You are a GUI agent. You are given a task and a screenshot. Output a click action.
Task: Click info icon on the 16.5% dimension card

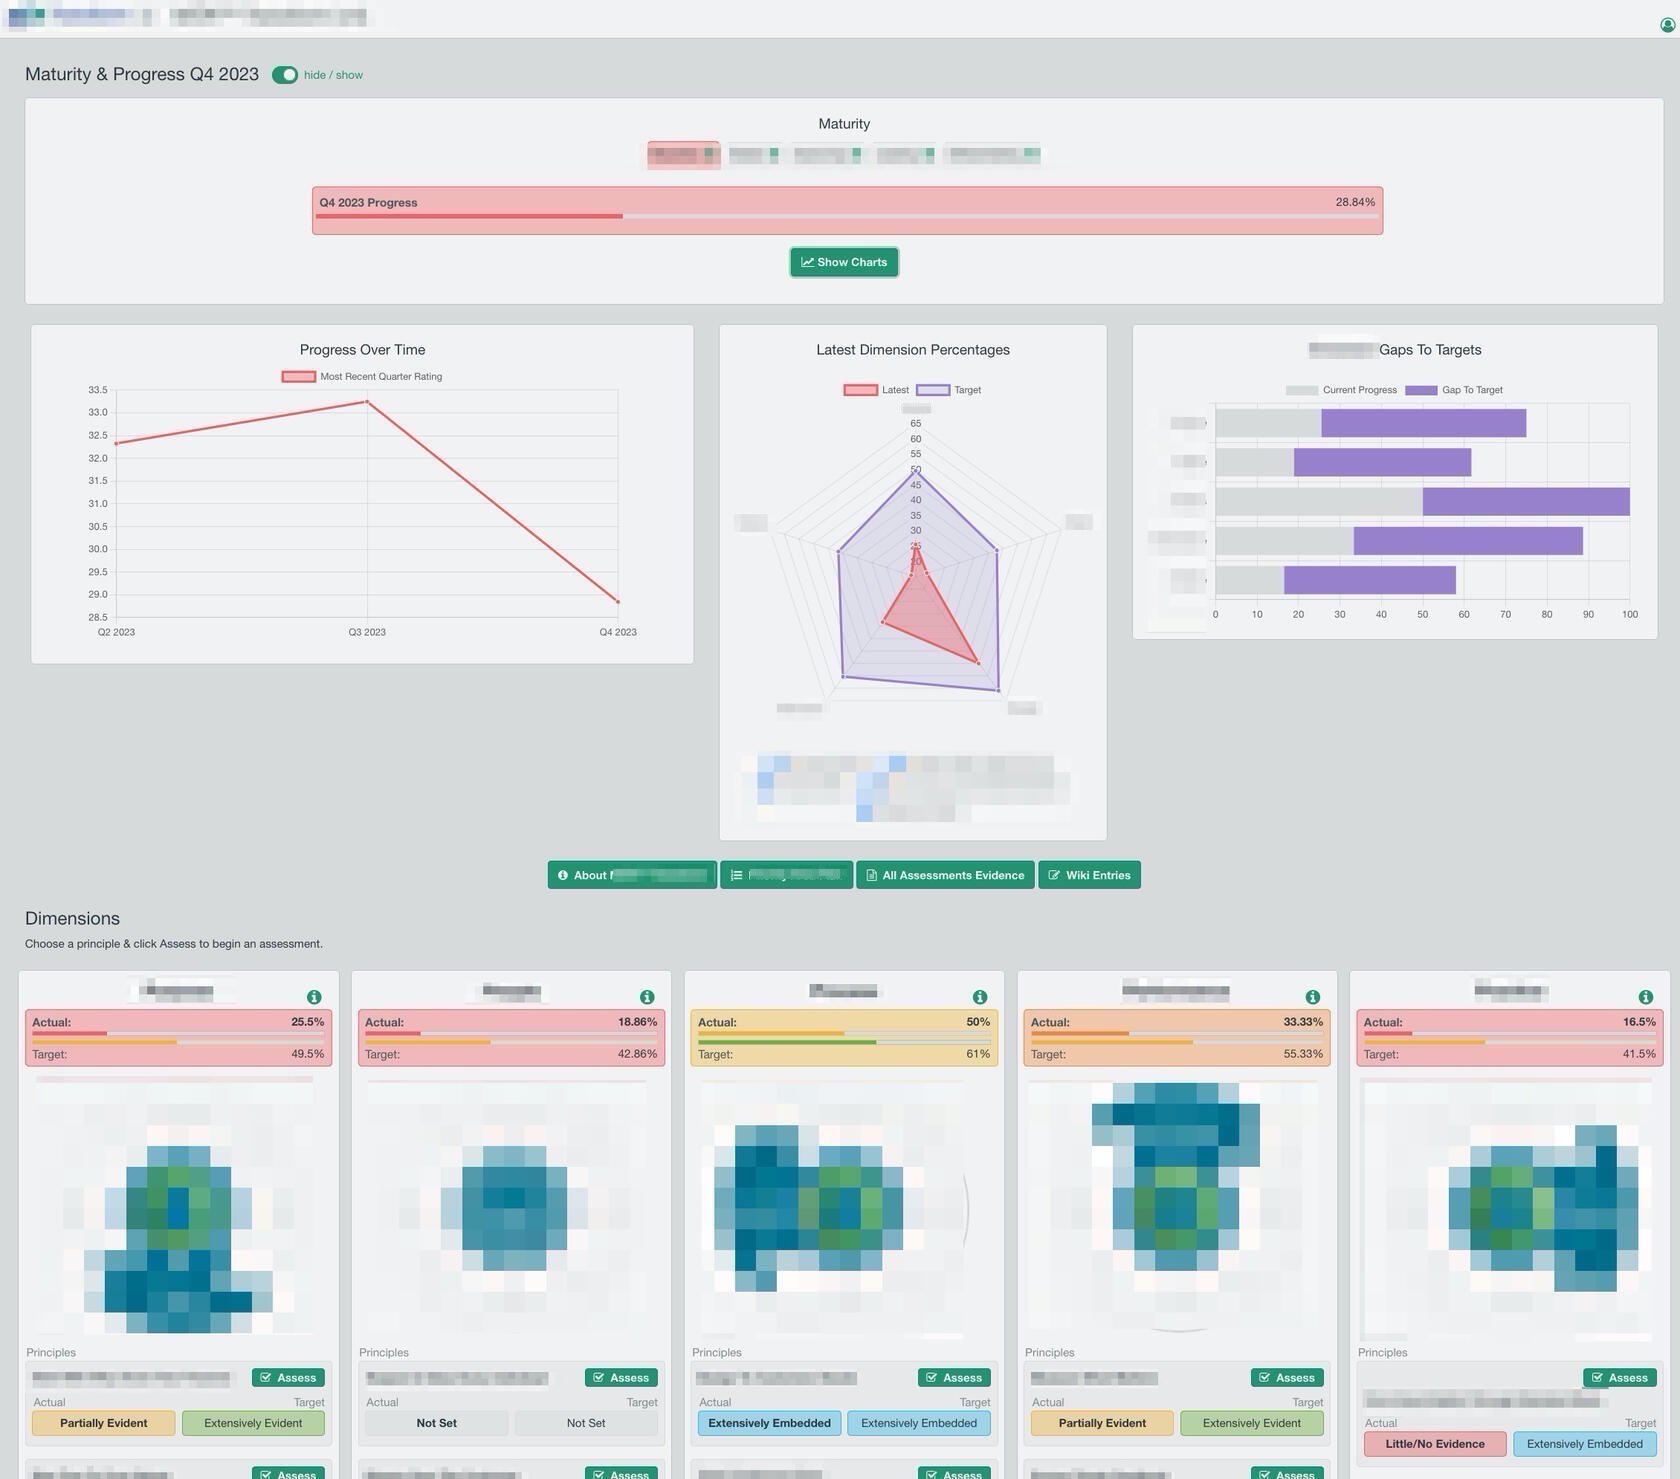point(1646,997)
